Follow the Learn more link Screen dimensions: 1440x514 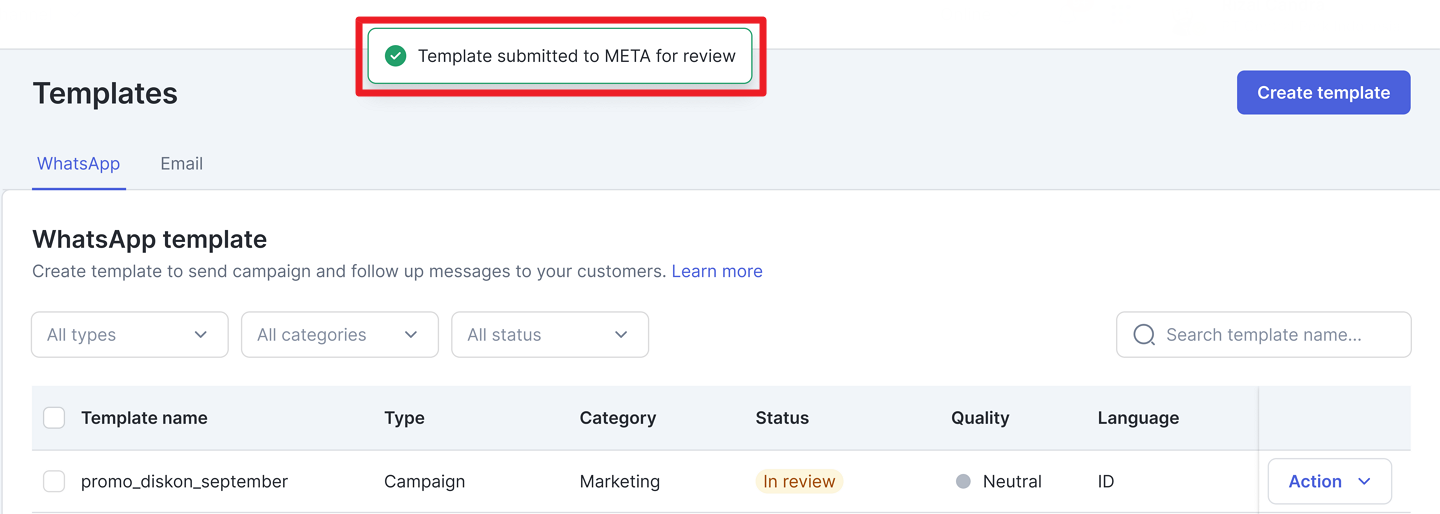click(717, 271)
